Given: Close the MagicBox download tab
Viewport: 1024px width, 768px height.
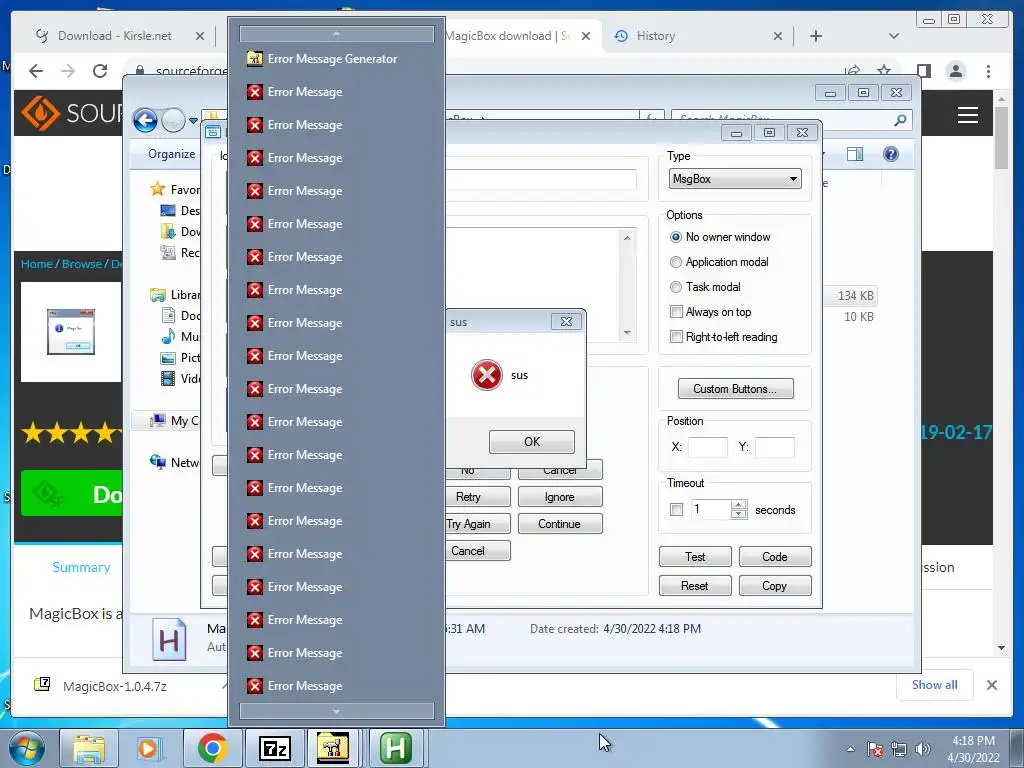Looking at the screenshot, I should [x=586, y=36].
